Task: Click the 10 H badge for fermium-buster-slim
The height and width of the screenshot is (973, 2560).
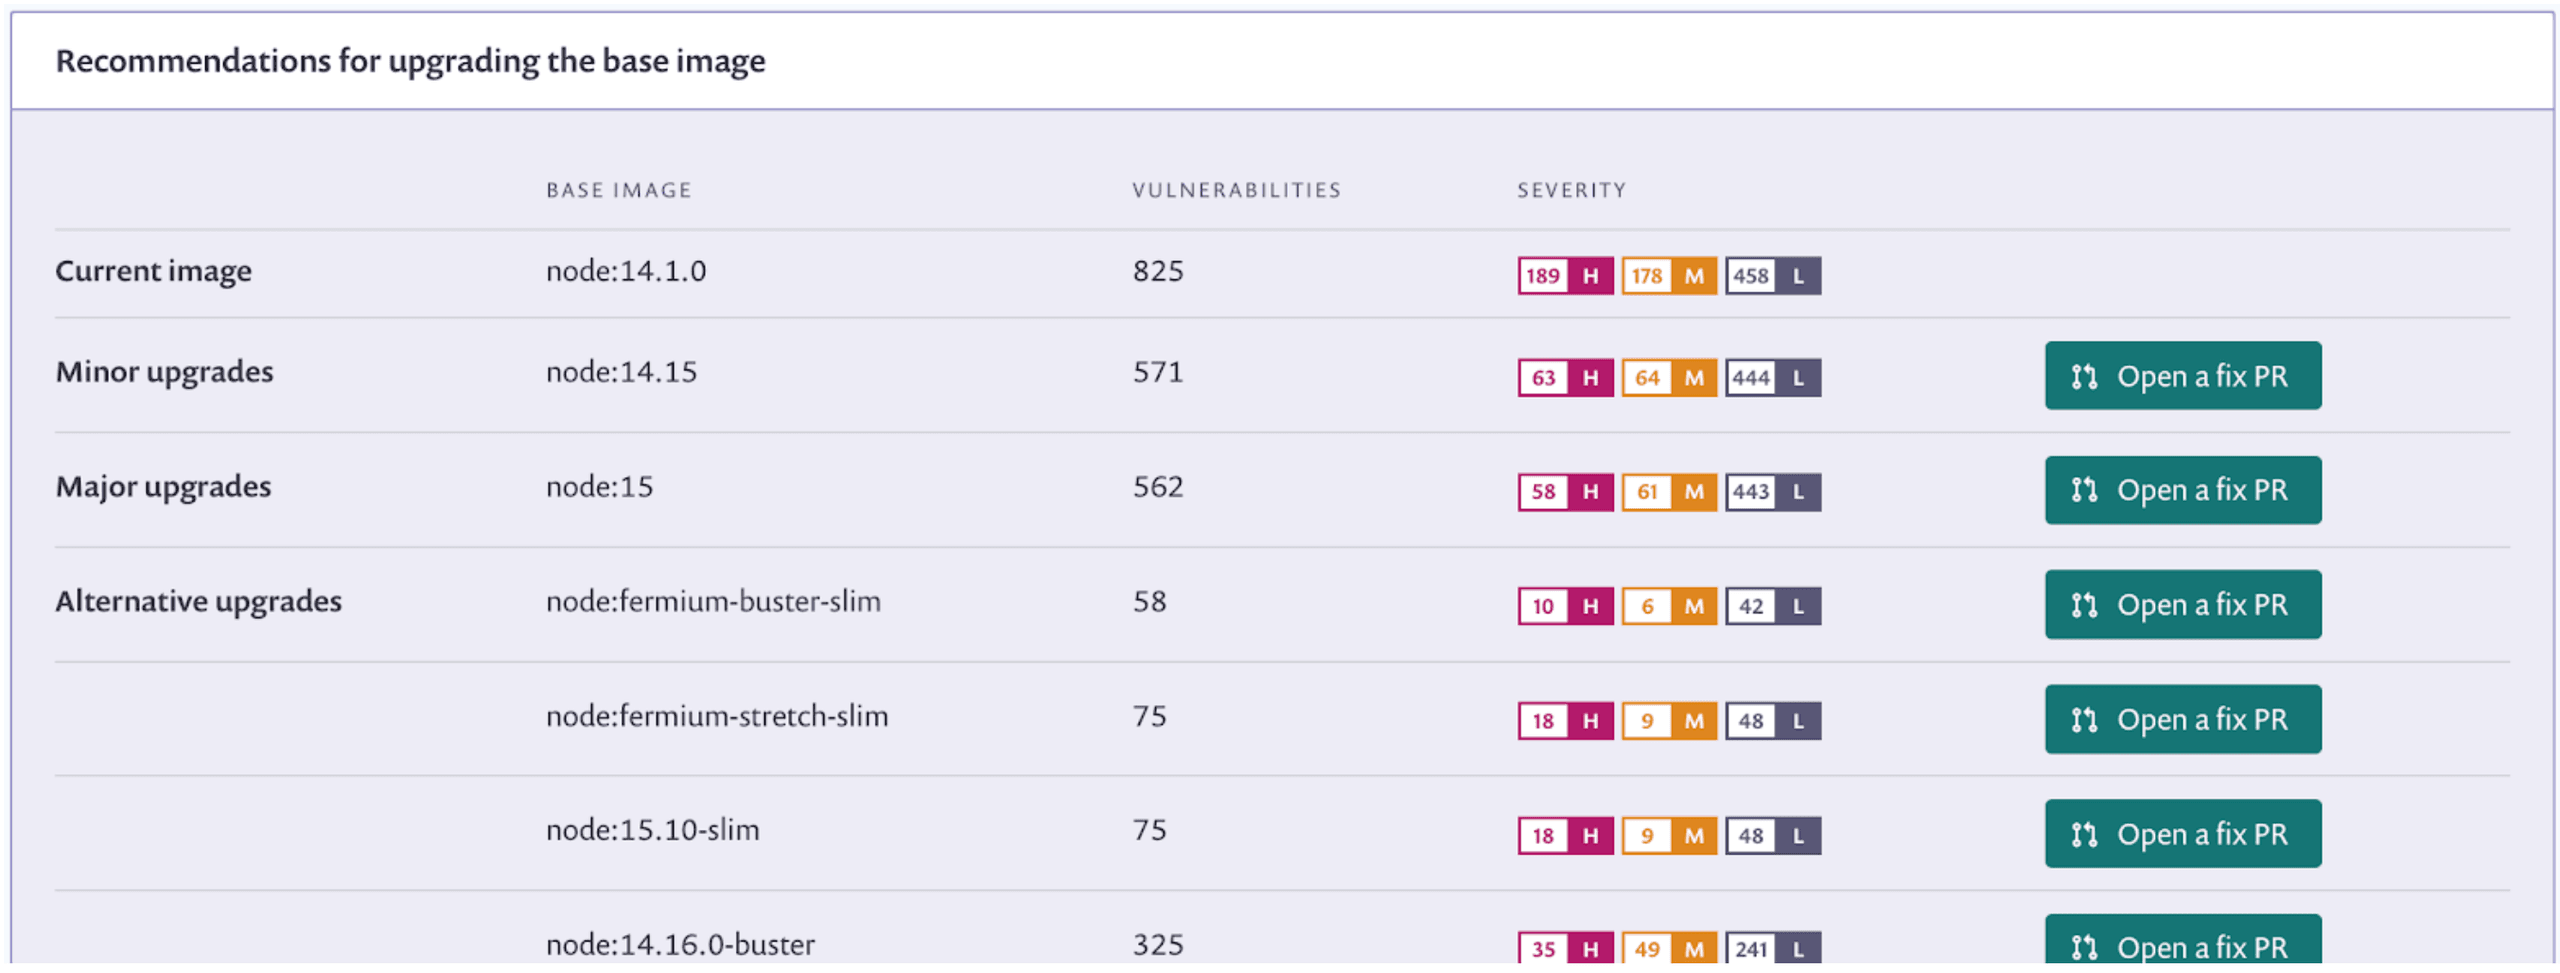Action: click(x=1565, y=606)
